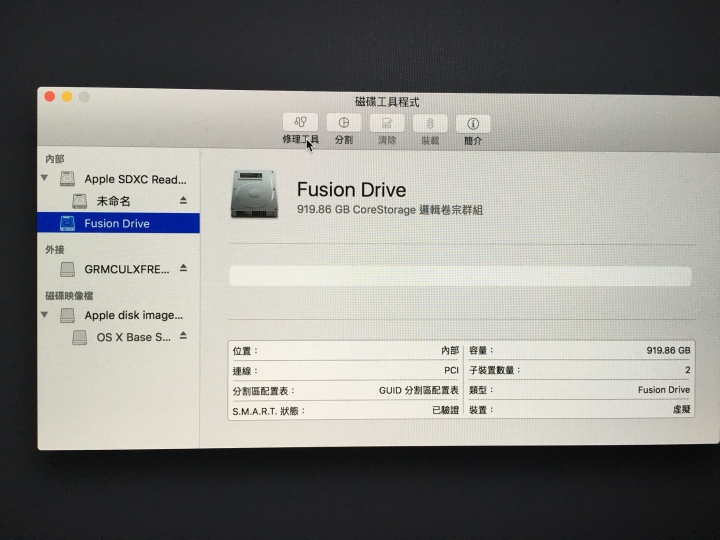Click the S.M.A.R.T. 狀態 label
The image size is (720, 540).
pyautogui.click(x=268, y=411)
